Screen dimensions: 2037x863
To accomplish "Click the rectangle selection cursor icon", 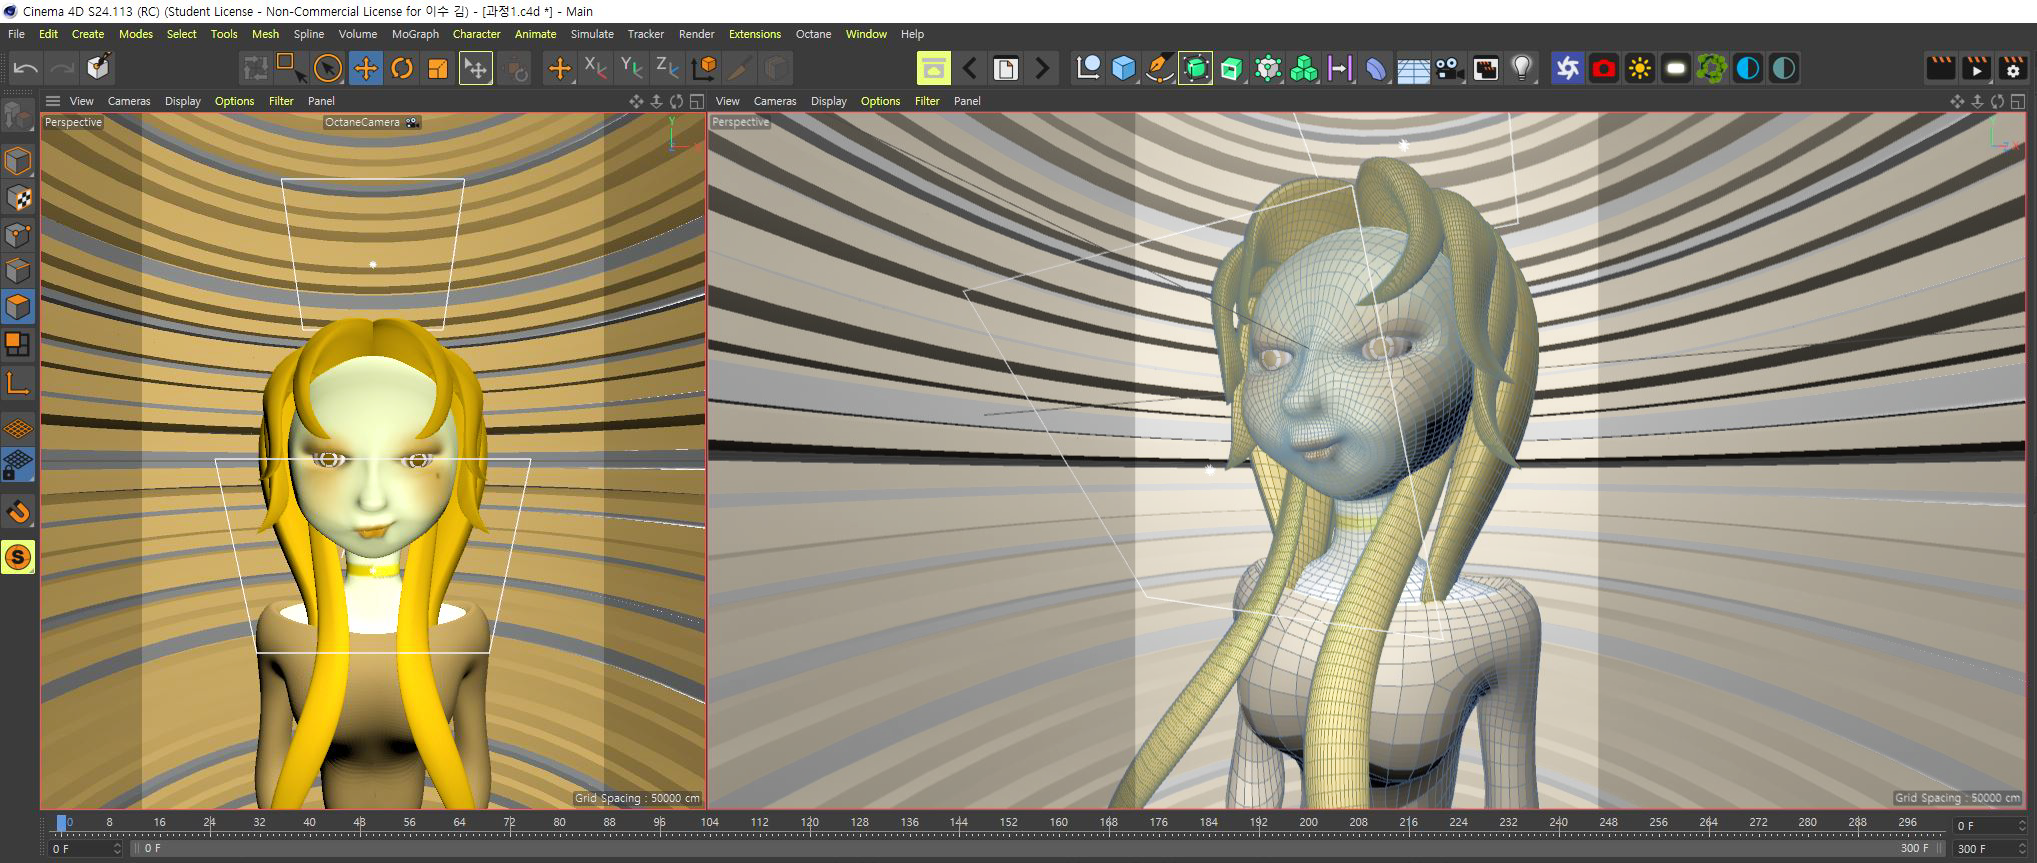I will (291, 68).
